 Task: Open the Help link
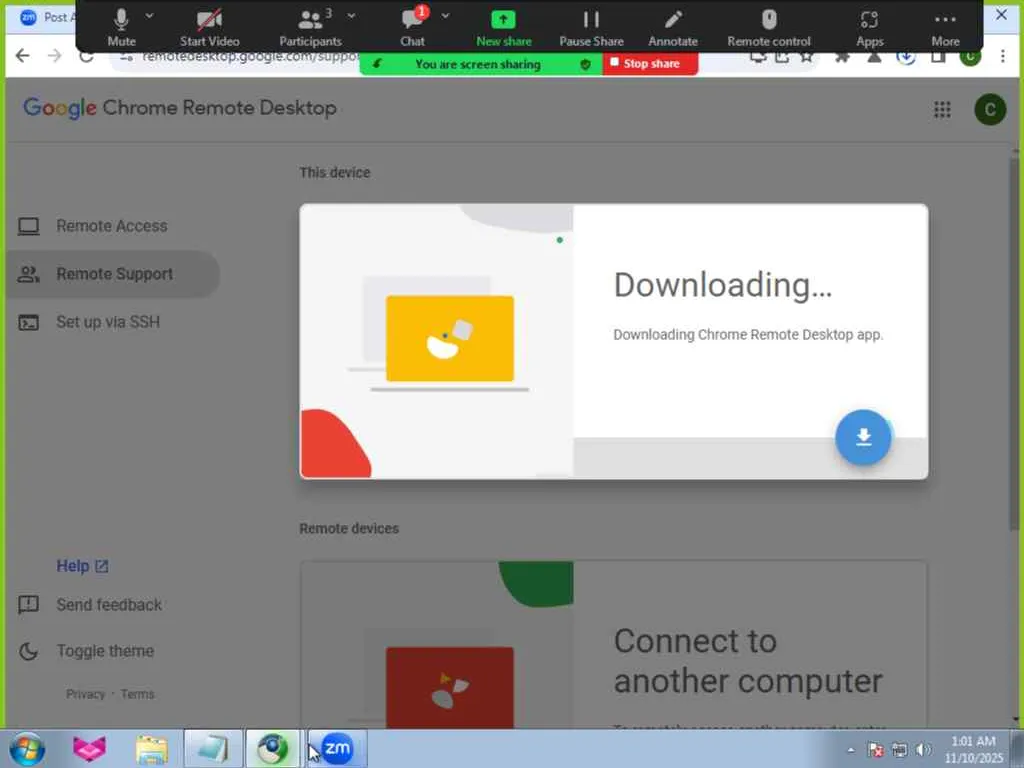[x=82, y=566]
